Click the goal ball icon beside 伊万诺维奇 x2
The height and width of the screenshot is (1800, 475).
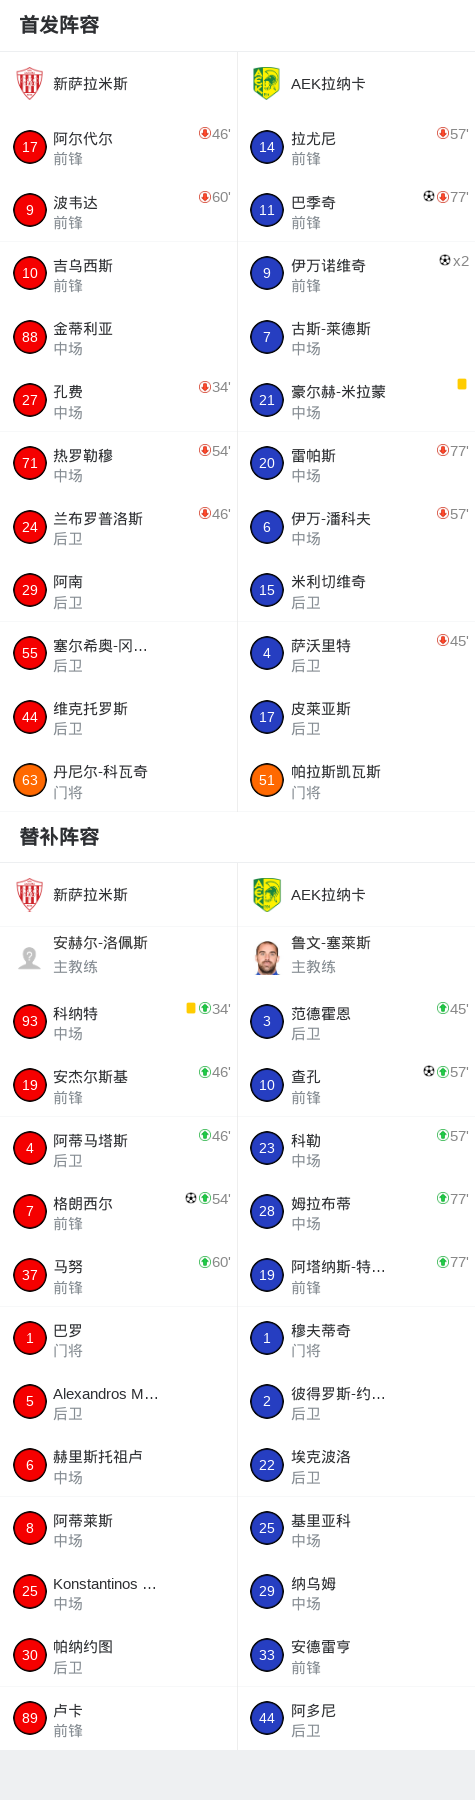click(x=445, y=260)
